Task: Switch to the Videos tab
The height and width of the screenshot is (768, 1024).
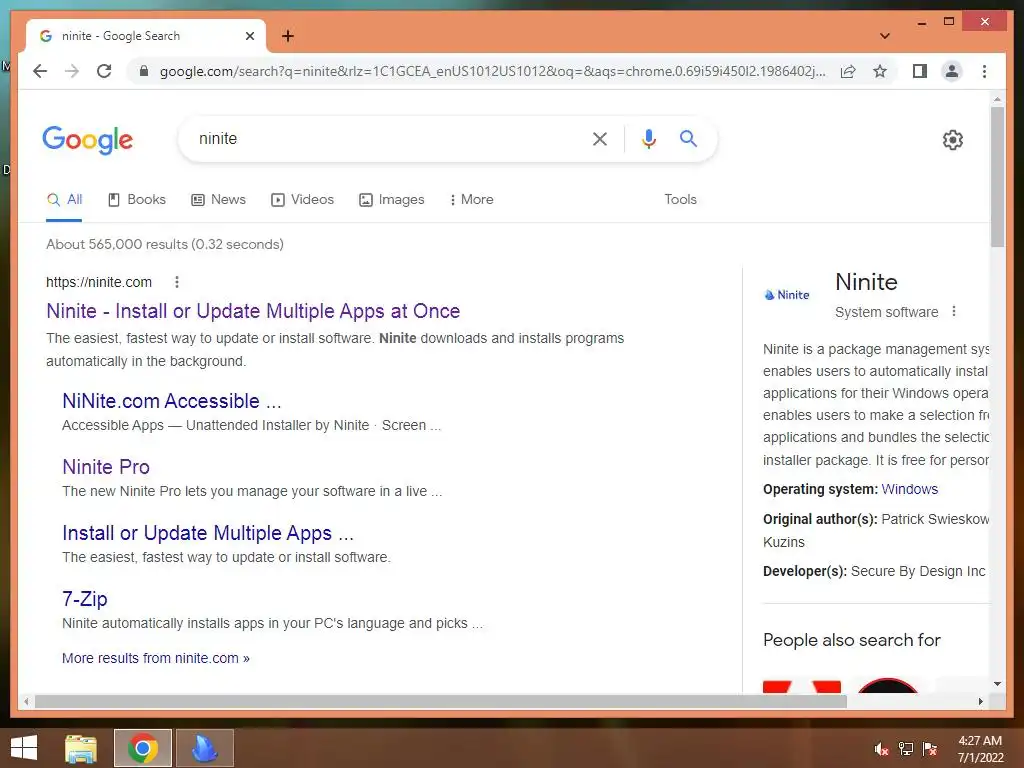Action: [x=302, y=200]
